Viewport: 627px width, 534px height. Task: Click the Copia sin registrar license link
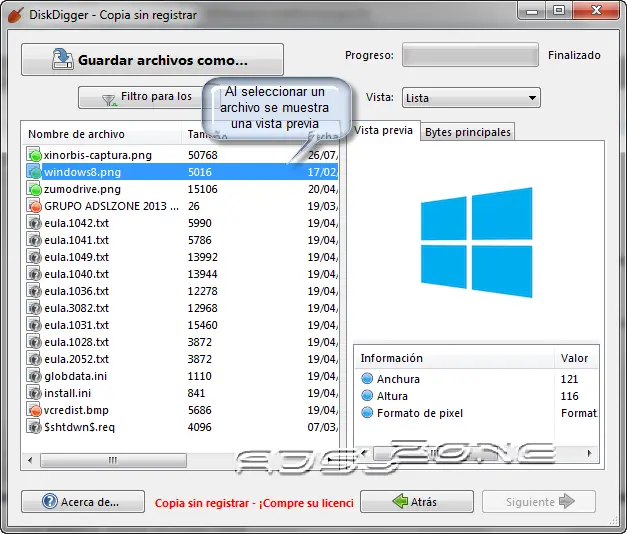click(x=254, y=503)
